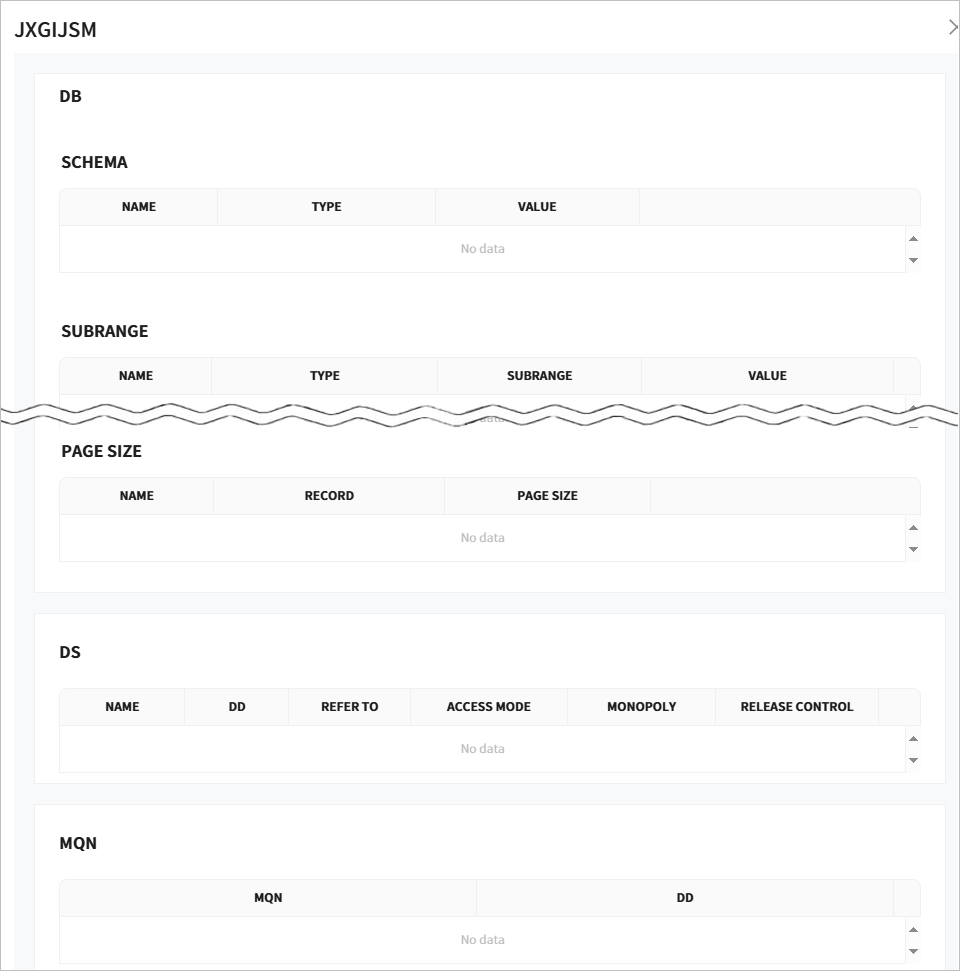Screen dimensions: 960x971
Task: Click the VALUE column header under SCHEMA
Action: click(537, 207)
